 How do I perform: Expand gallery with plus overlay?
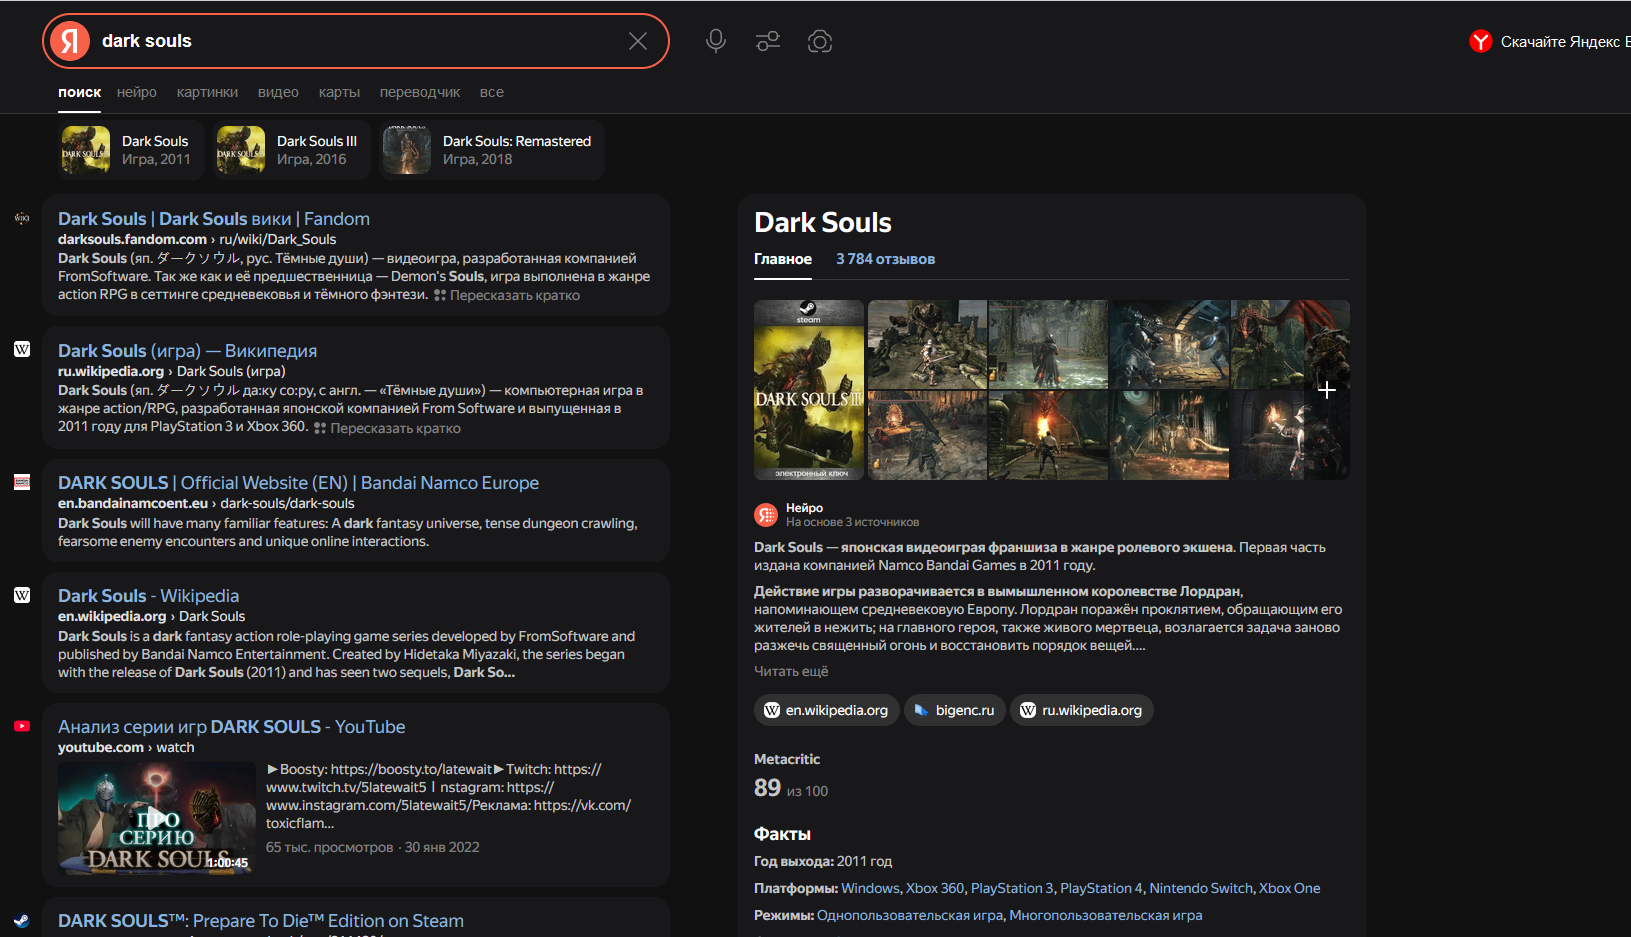(1327, 390)
